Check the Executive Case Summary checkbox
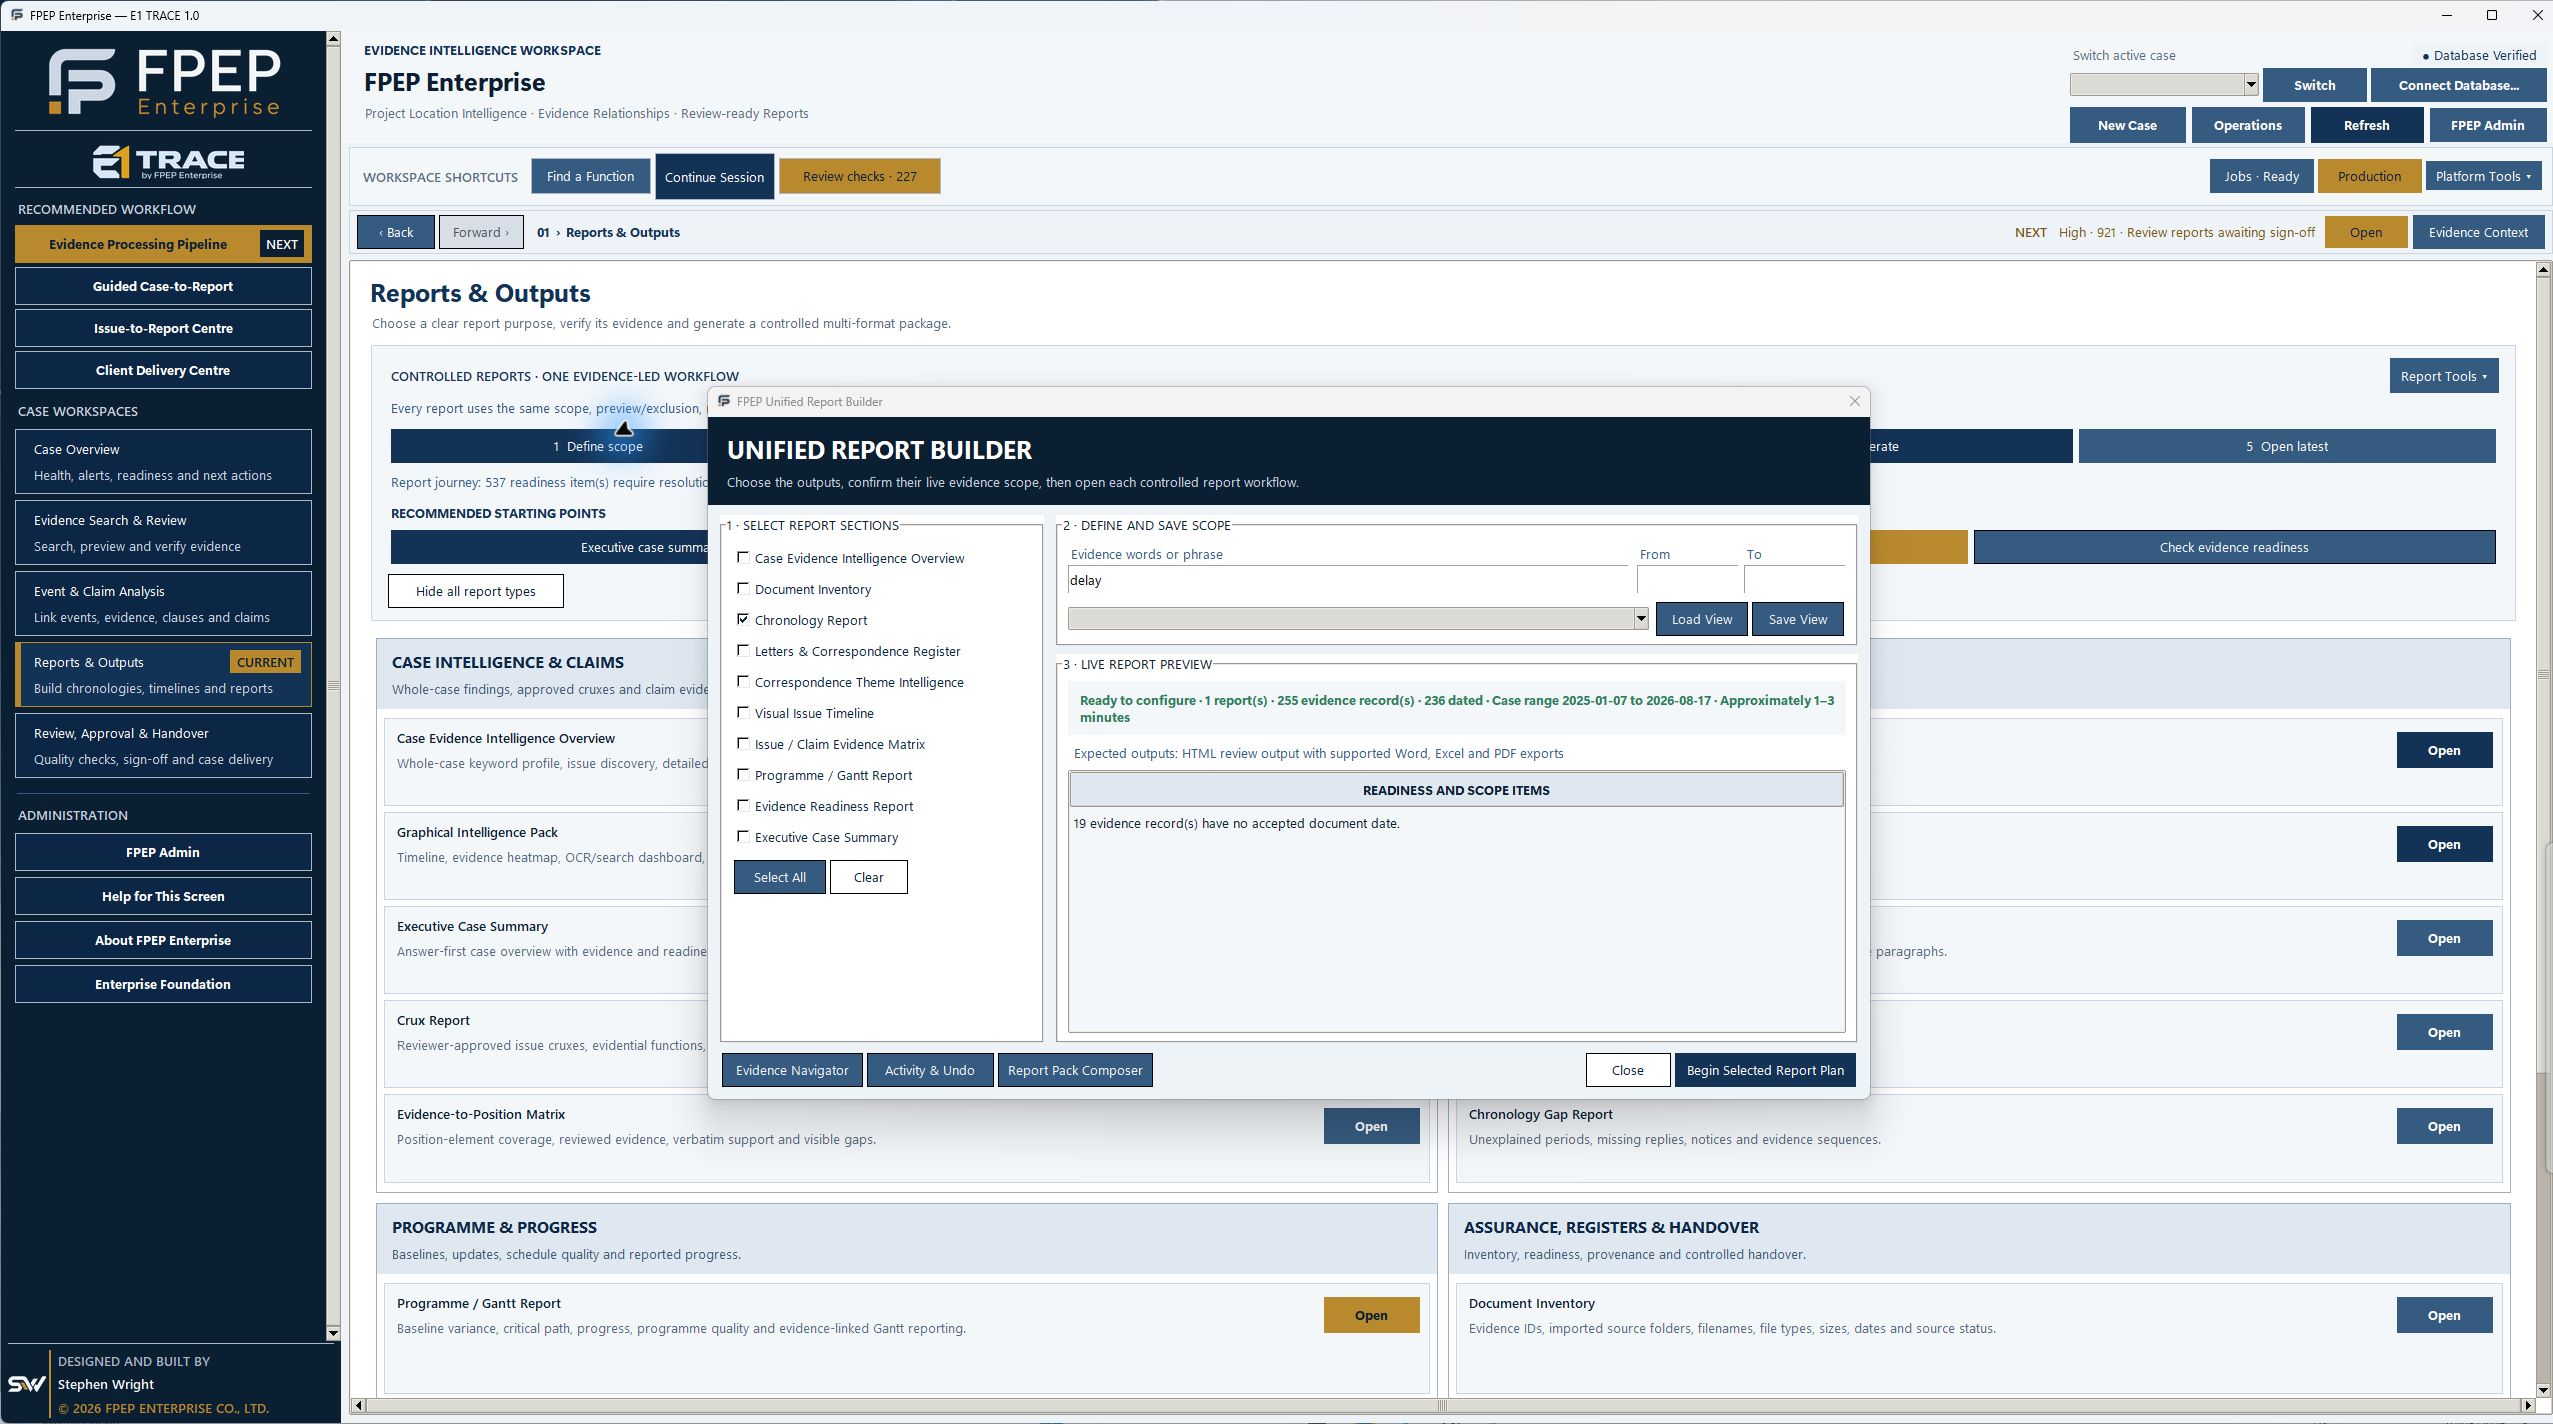 743,837
